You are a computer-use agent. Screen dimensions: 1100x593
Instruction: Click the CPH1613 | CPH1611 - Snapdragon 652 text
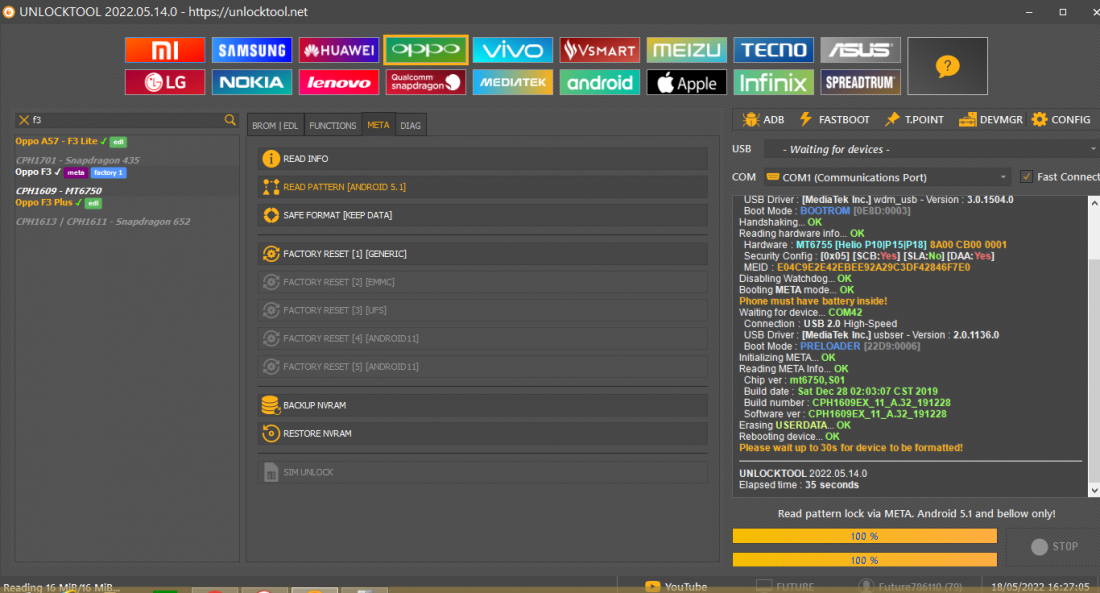tap(103, 222)
